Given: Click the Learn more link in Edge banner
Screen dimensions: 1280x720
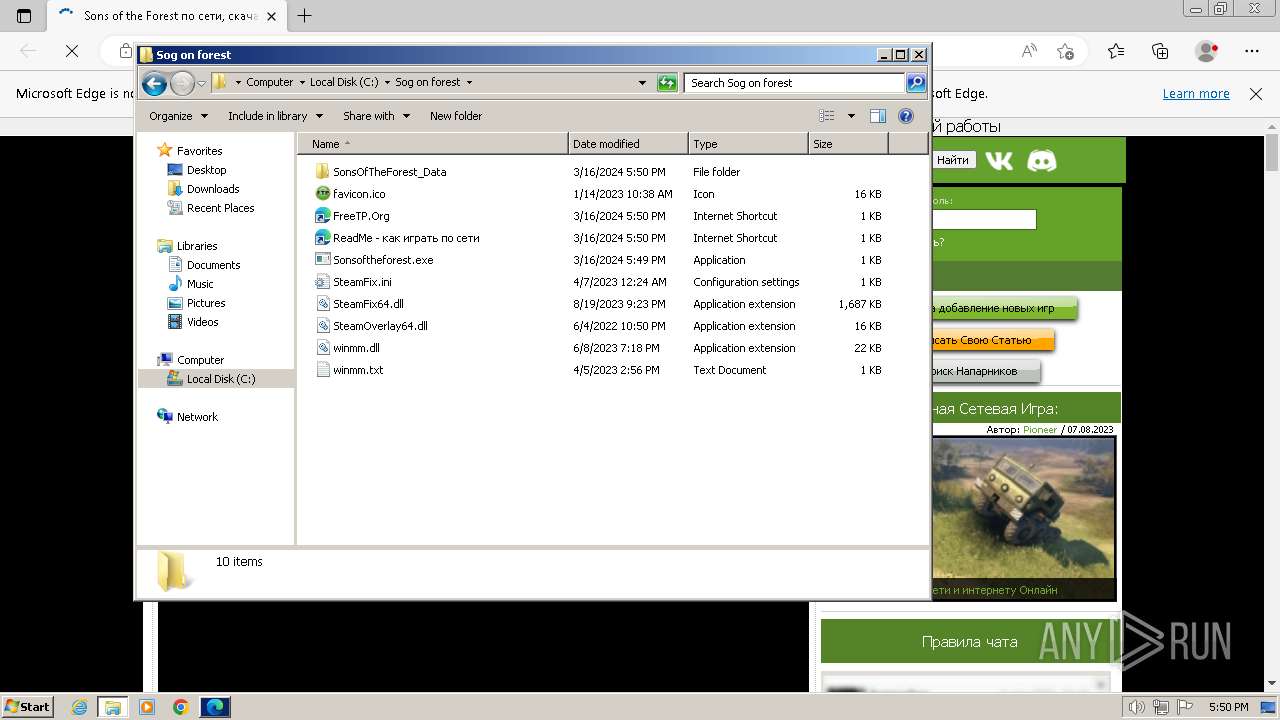Looking at the screenshot, I should click(1196, 94).
